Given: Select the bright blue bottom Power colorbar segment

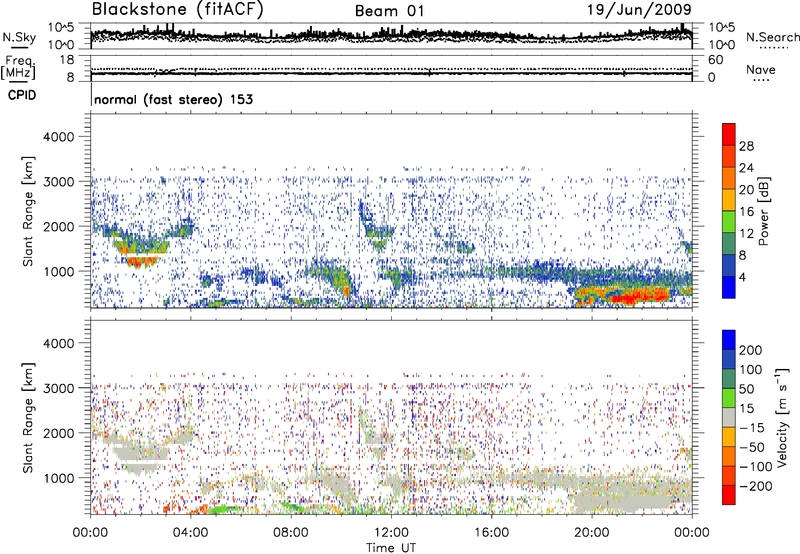Looking at the screenshot, I should point(729,287).
